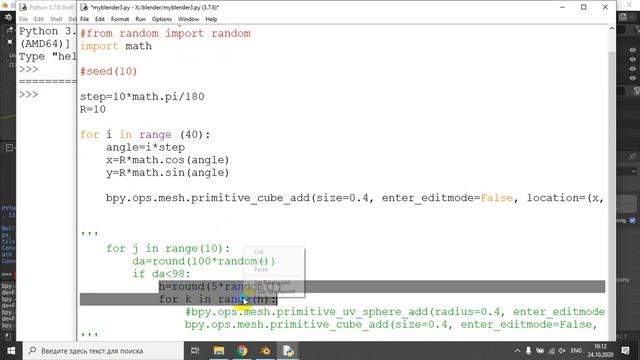Open Edit menu in Python Shell window
The height and width of the screenshot is (360, 640).
(39, 19)
